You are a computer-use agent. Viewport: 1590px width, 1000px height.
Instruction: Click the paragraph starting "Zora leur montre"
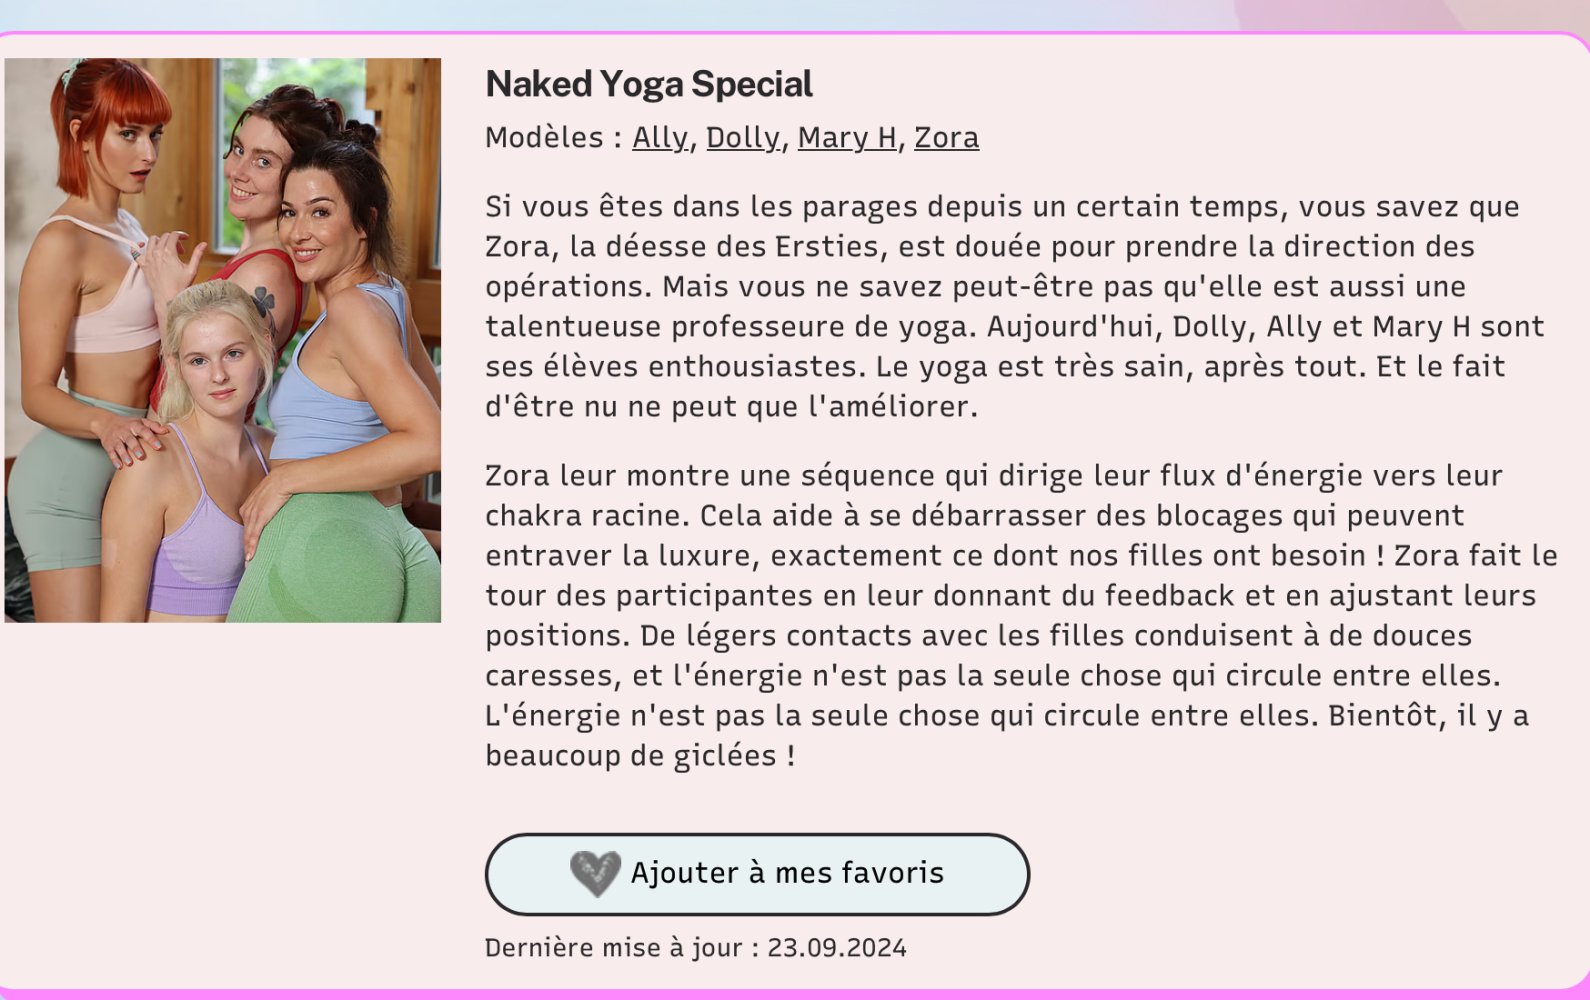pyautogui.click(x=1021, y=615)
